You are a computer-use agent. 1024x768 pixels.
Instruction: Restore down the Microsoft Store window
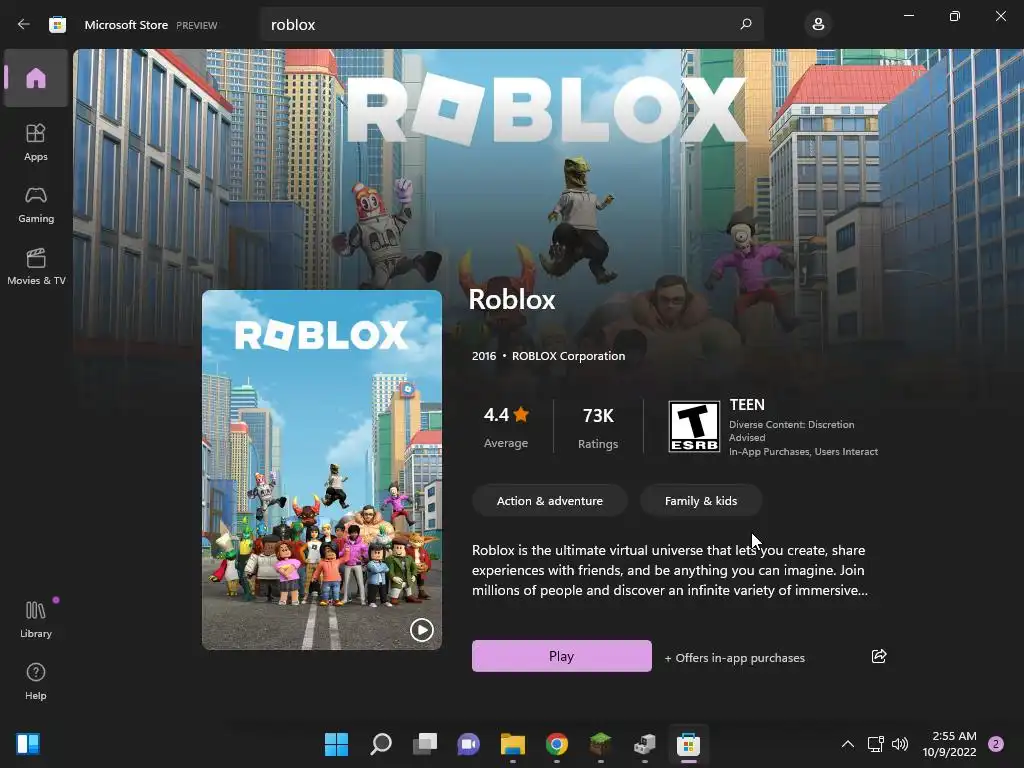(955, 16)
